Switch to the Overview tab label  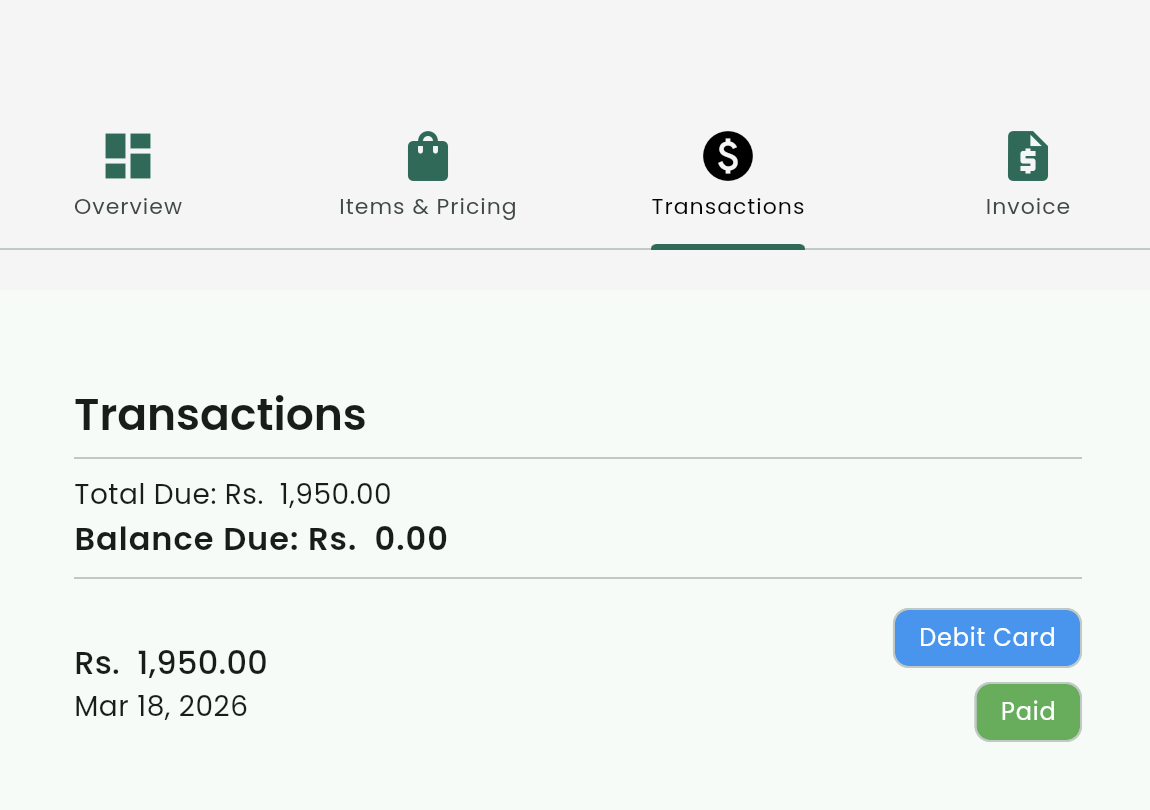128,207
